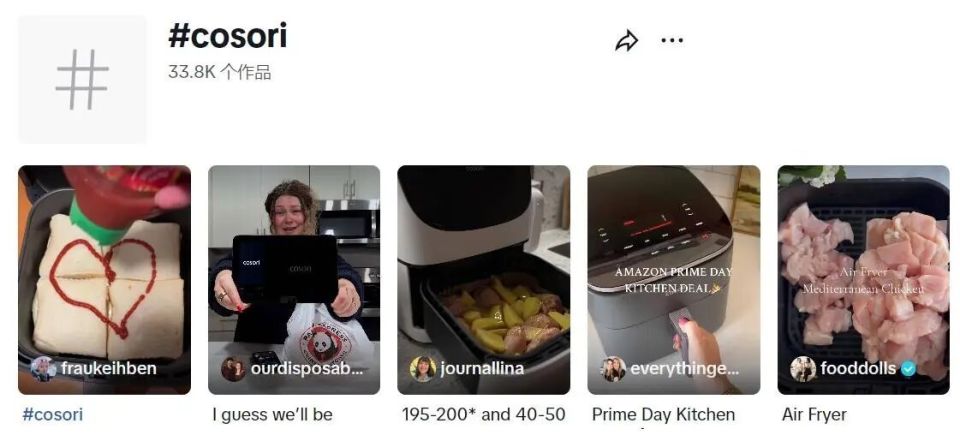Open ourdisposab... profile avatar
The width and height of the screenshot is (960, 441).
pyautogui.click(x=233, y=369)
